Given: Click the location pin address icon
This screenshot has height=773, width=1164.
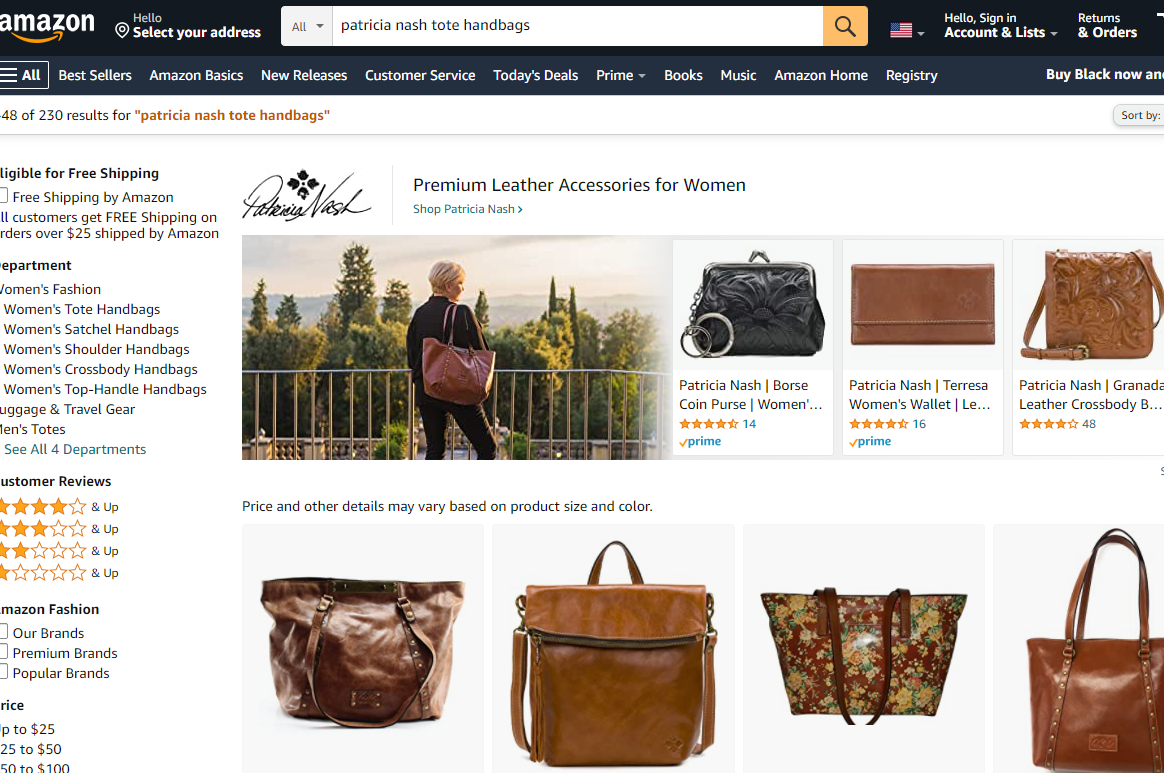Looking at the screenshot, I should tap(122, 30).
